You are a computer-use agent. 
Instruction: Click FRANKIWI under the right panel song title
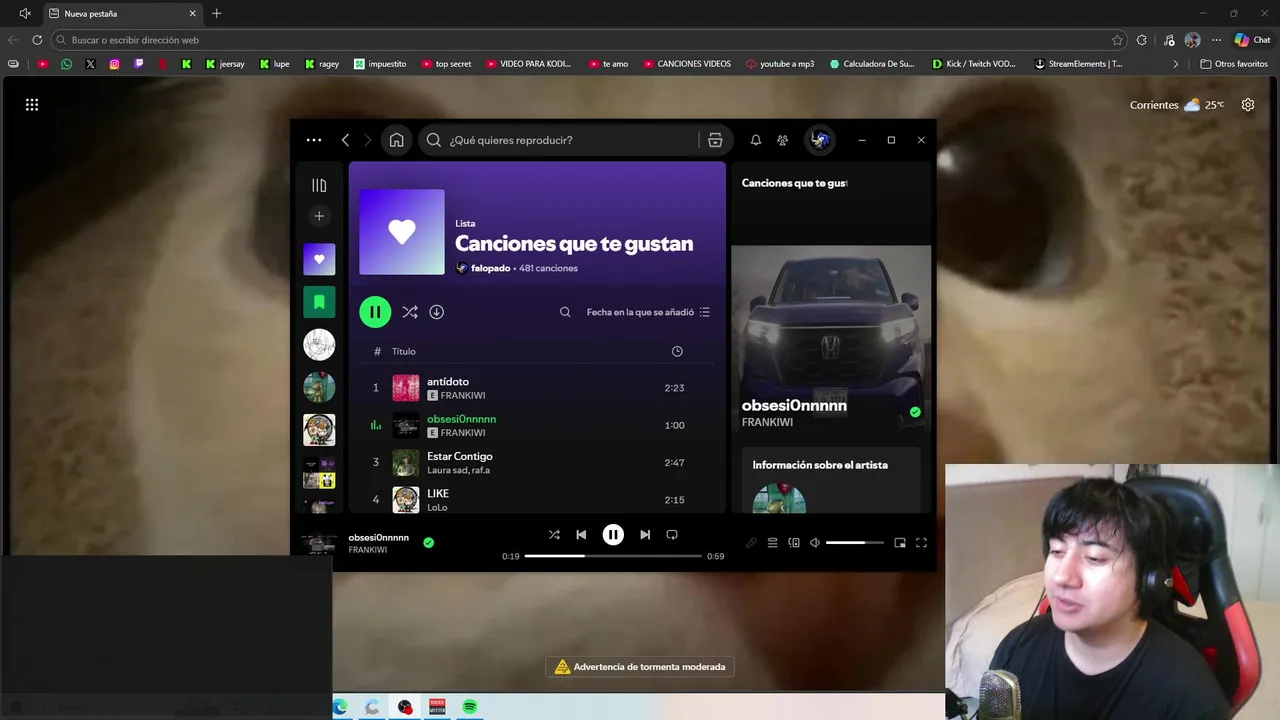767,422
